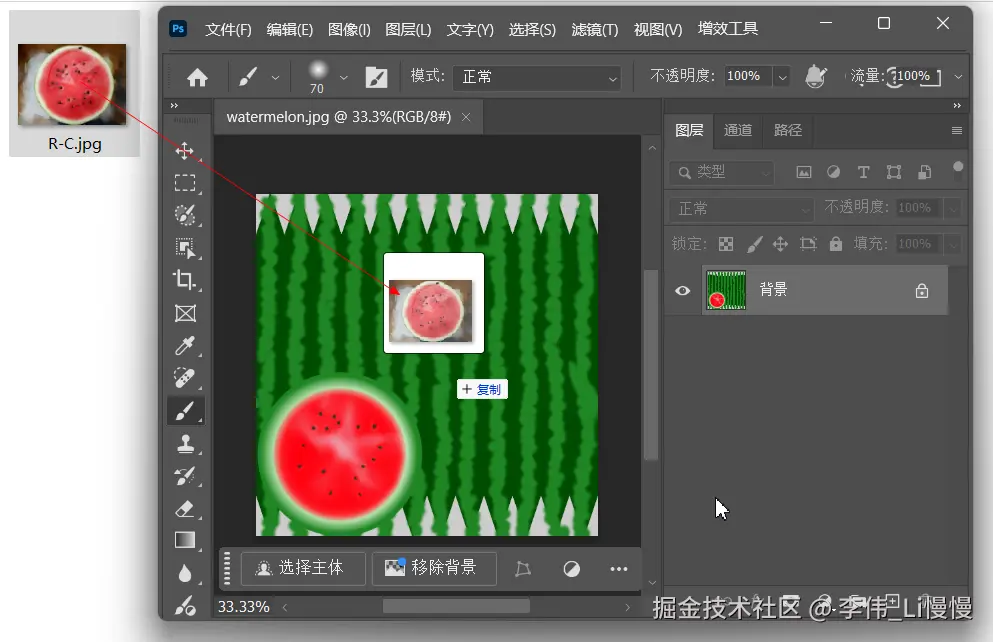Select the Eraser tool
Image resolution: width=993 pixels, height=642 pixels.
pos(185,508)
